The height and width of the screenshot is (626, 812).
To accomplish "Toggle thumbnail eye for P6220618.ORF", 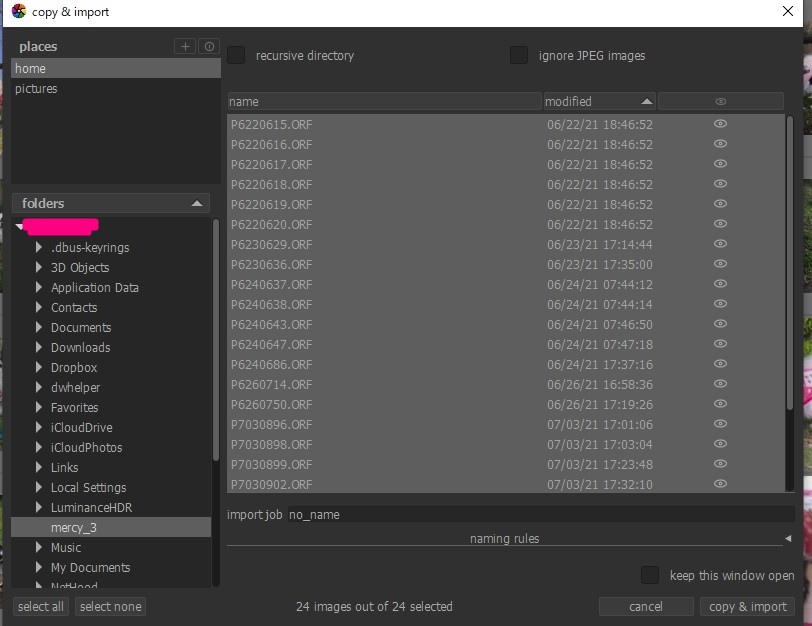I will click(720, 184).
